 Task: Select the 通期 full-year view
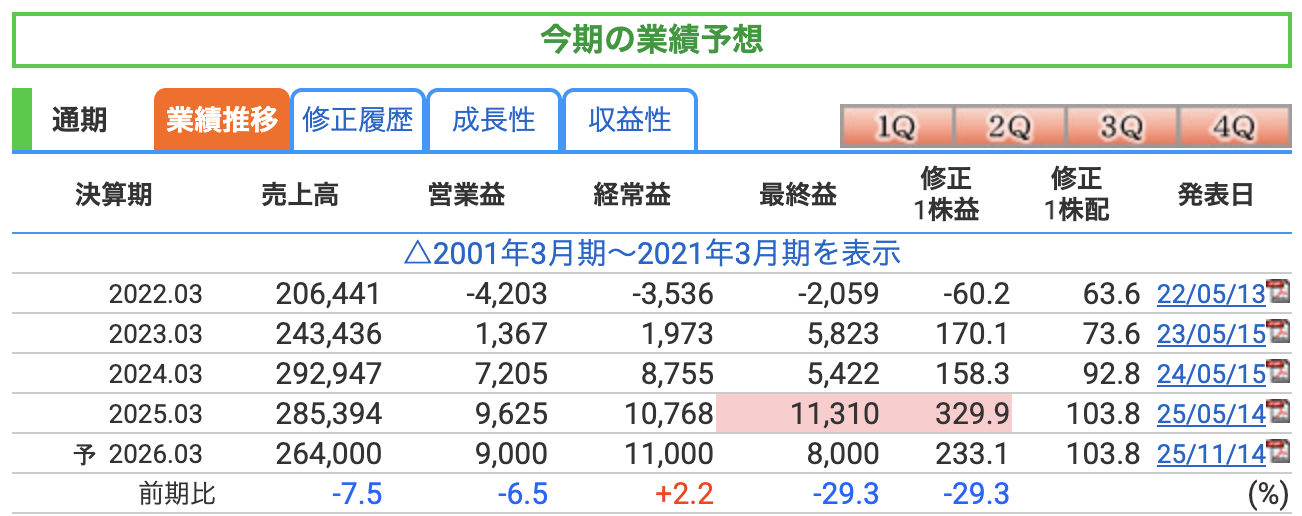pyautogui.click(x=80, y=121)
